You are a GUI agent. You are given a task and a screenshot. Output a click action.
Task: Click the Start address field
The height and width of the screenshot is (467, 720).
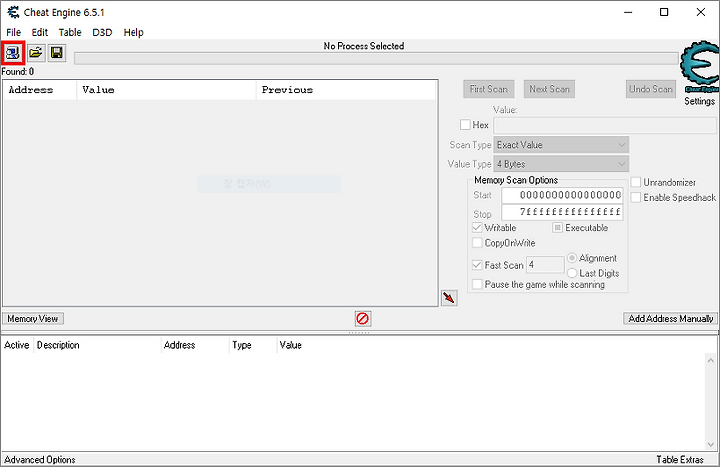pyautogui.click(x=562, y=195)
